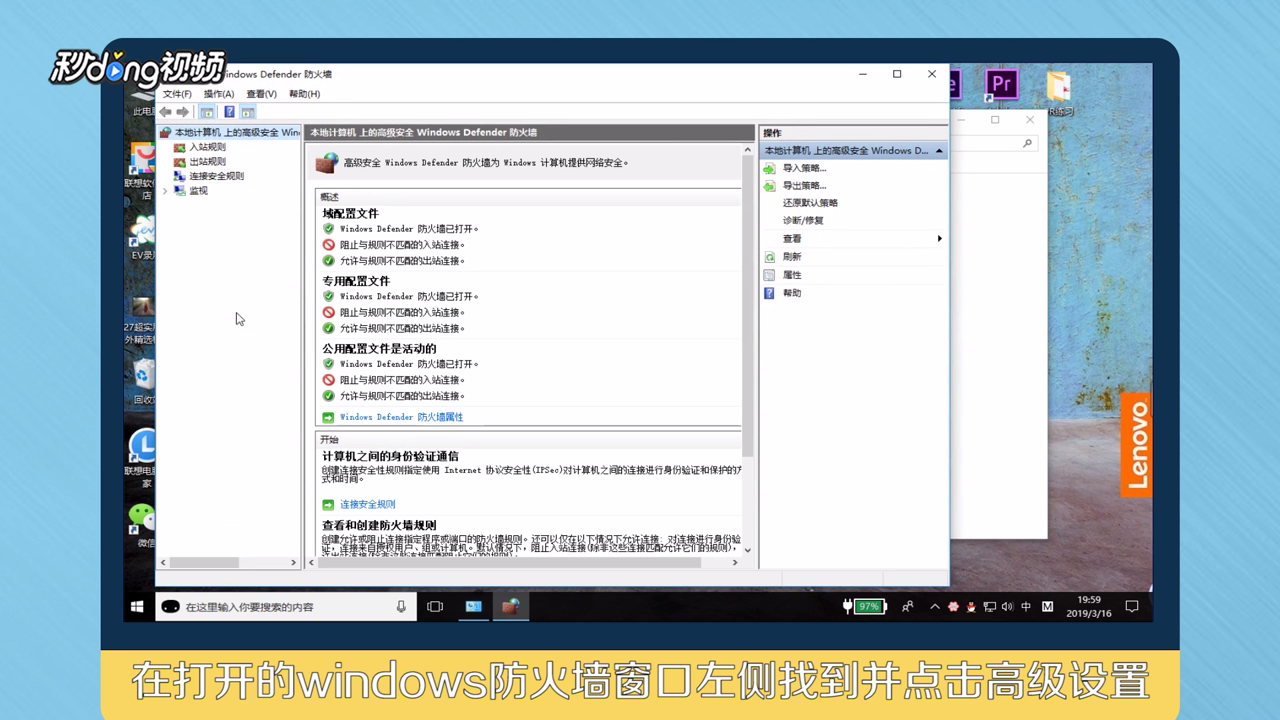Viewport: 1280px width, 720px height.
Task: Click firewall icon in overview banner
Action: (327, 162)
